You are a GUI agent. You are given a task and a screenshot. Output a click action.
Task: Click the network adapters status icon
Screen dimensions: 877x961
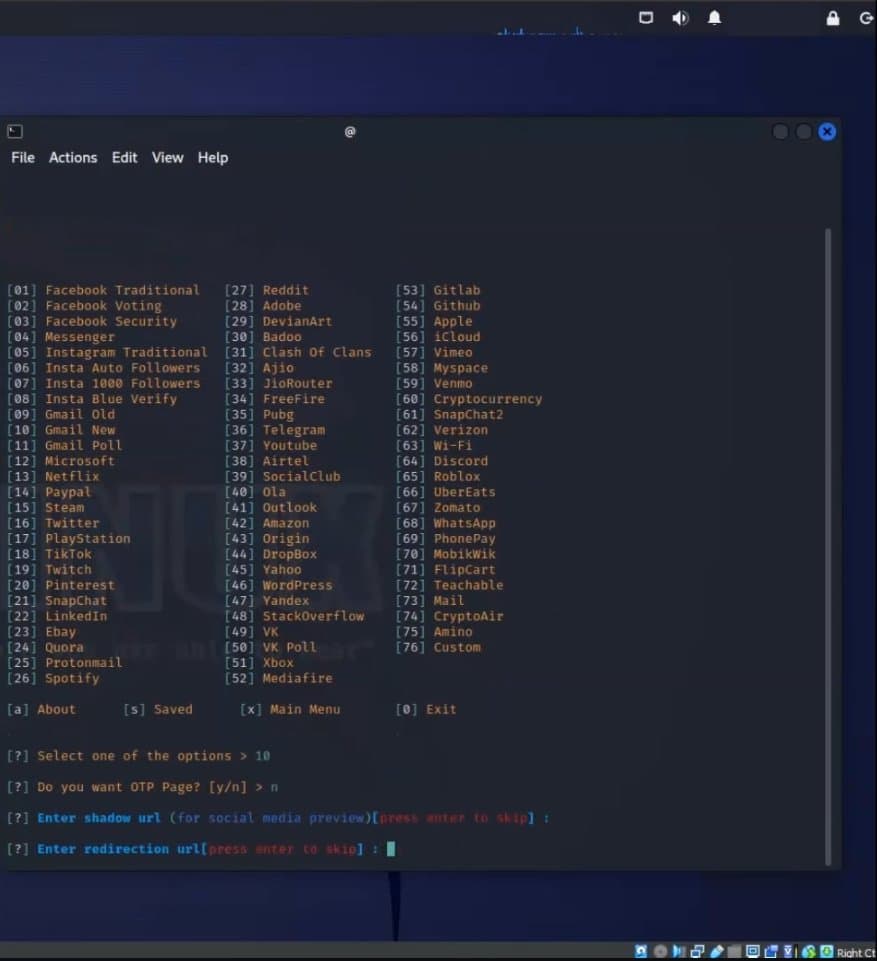pos(697,951)
